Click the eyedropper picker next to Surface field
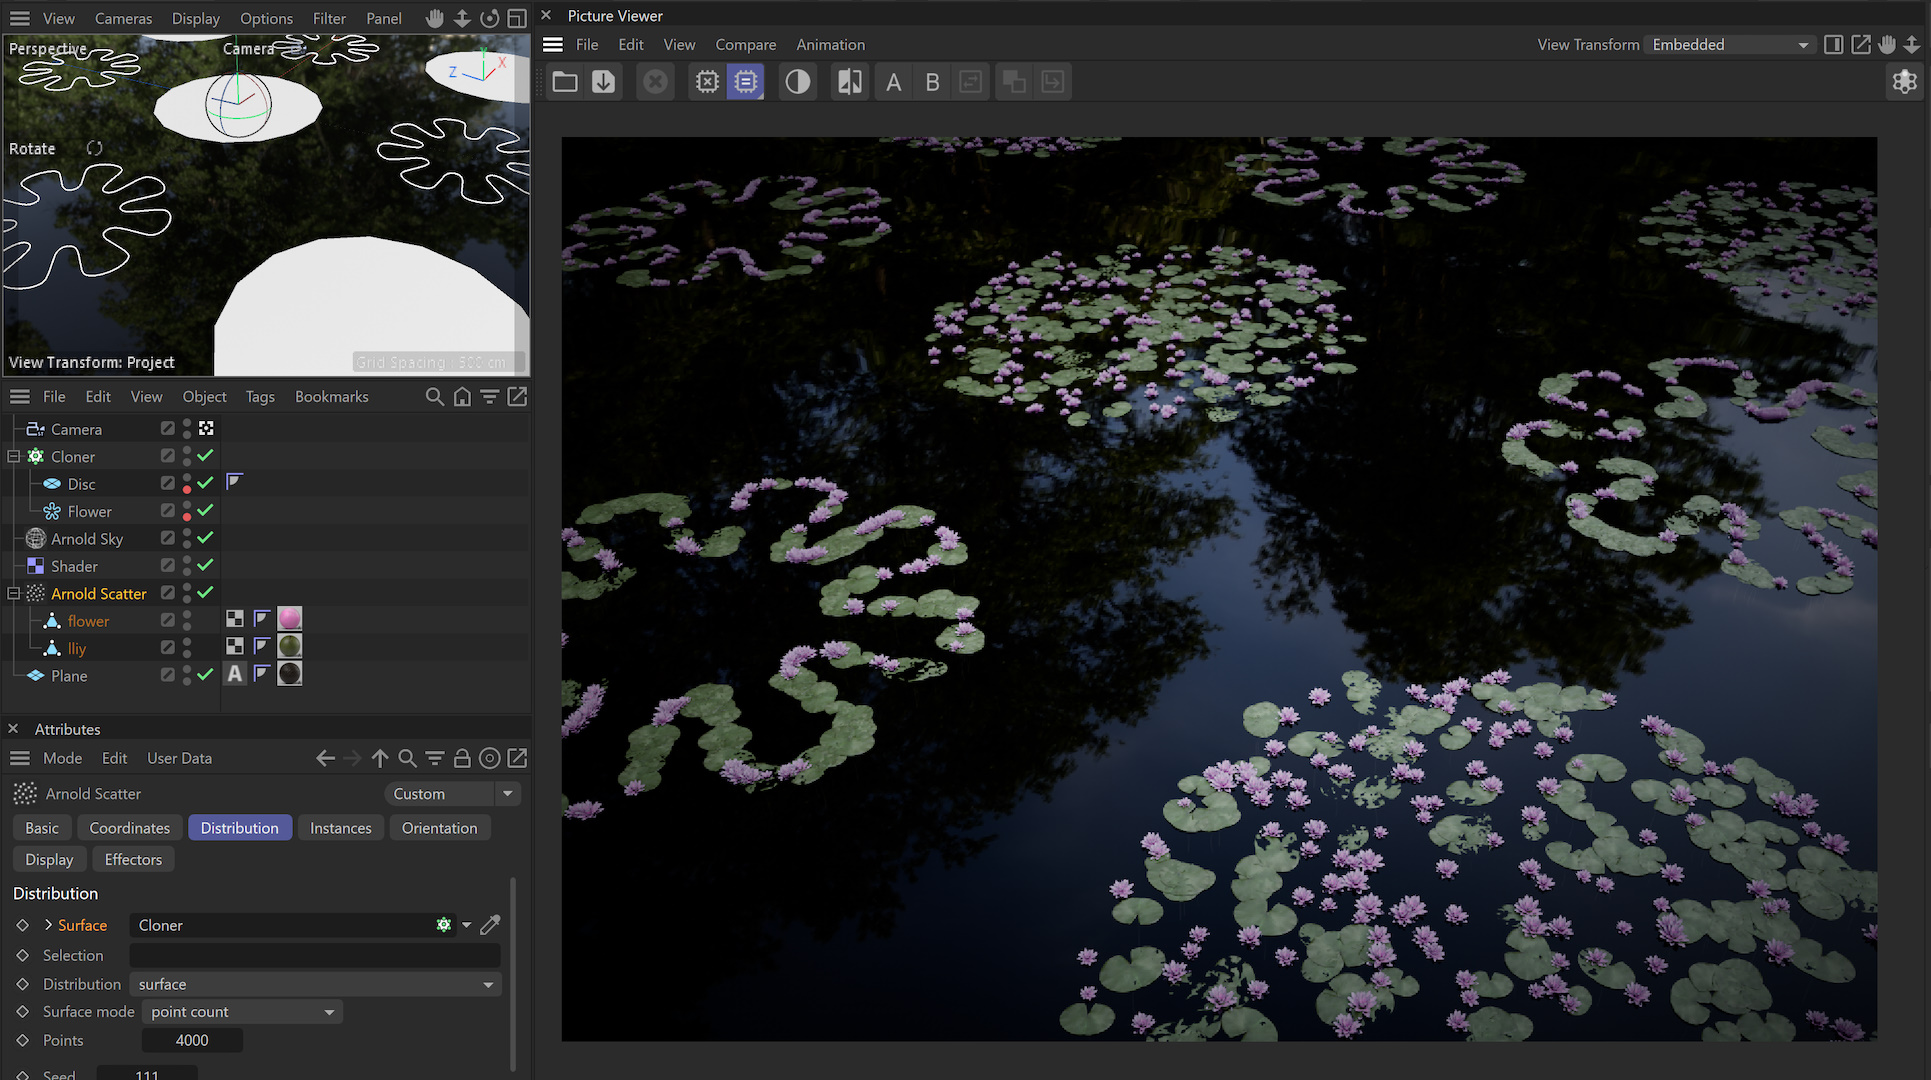The height and width of the screenshot is (1080, 1931). tap(490, 925)
